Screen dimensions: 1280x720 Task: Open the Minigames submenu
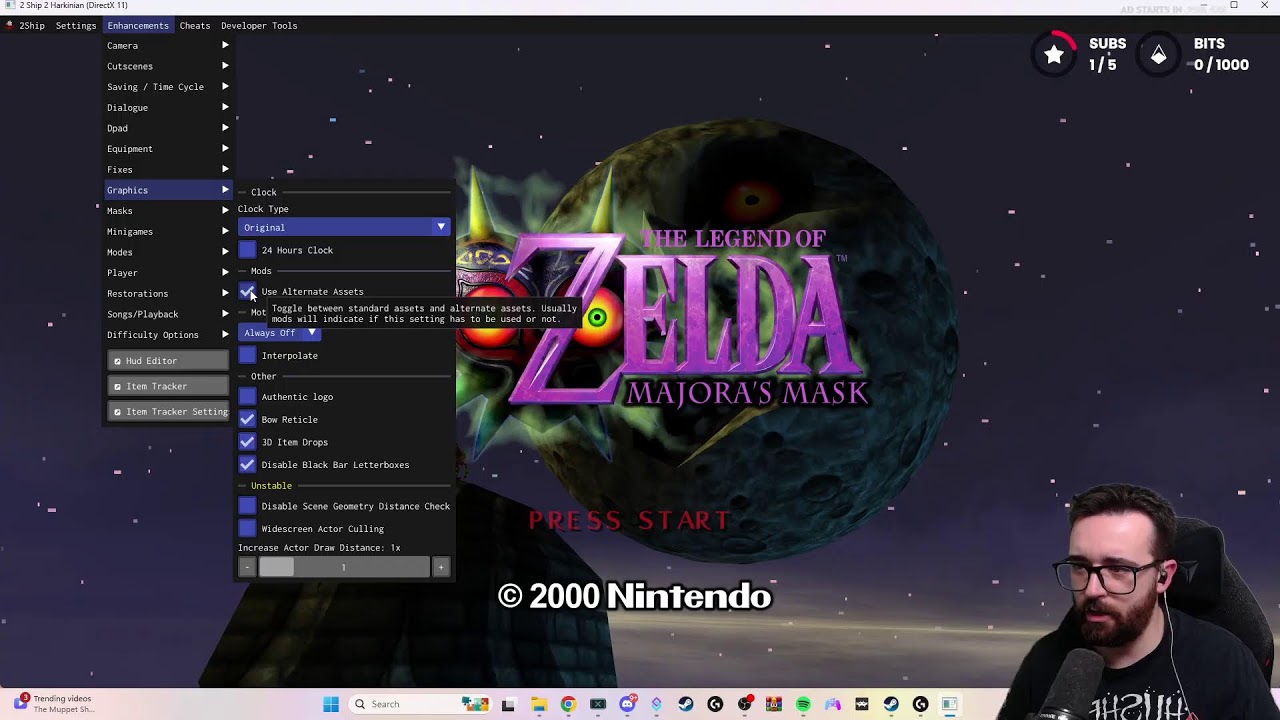168,232
